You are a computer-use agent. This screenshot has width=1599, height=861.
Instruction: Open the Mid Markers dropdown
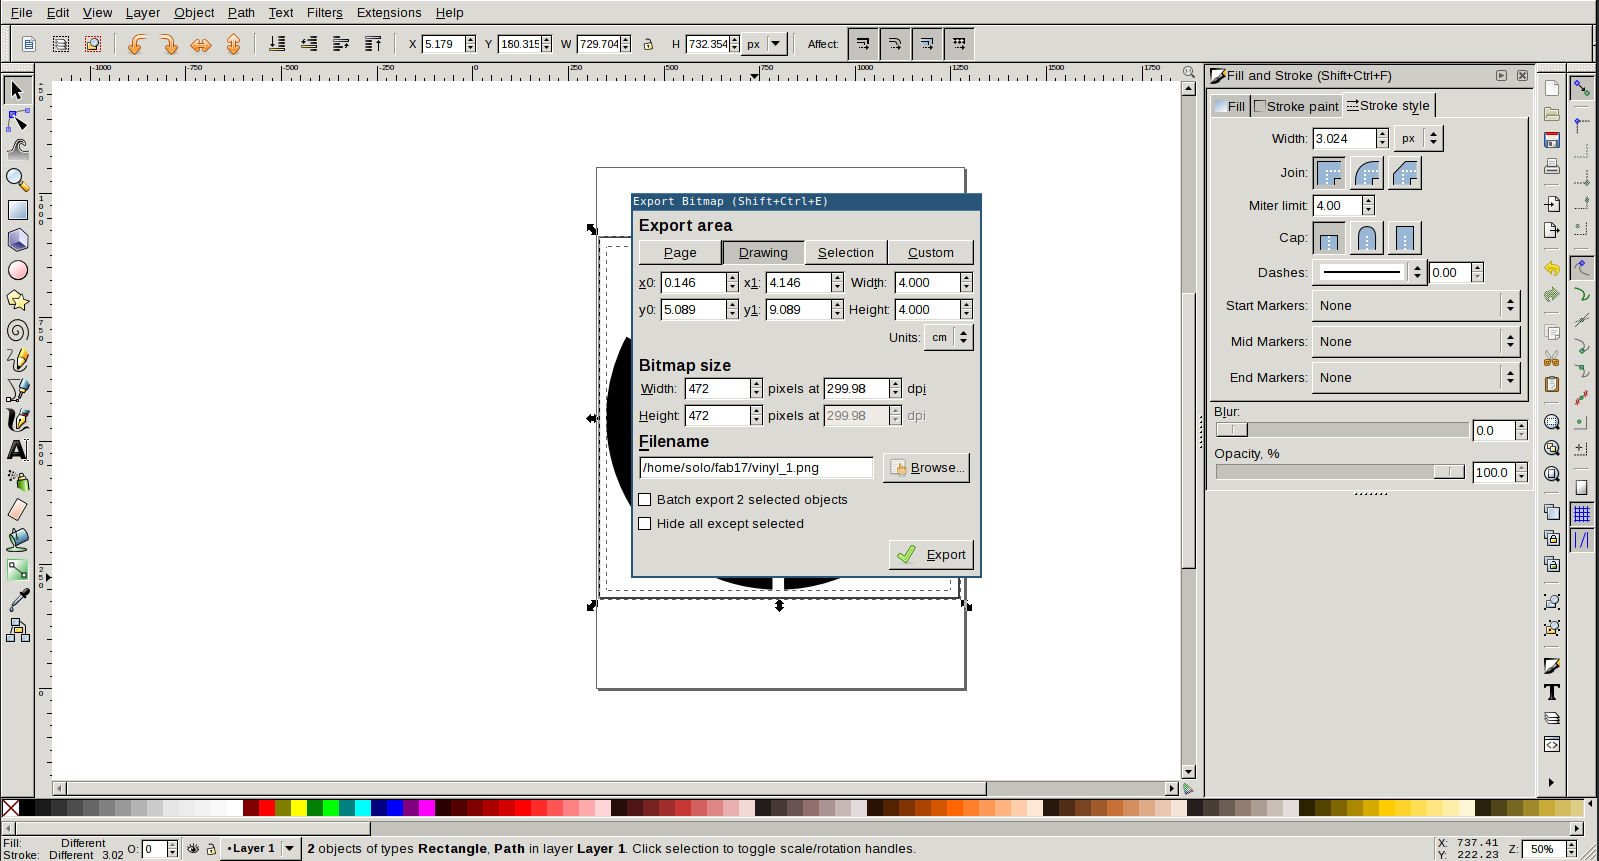click(1416, 342)
